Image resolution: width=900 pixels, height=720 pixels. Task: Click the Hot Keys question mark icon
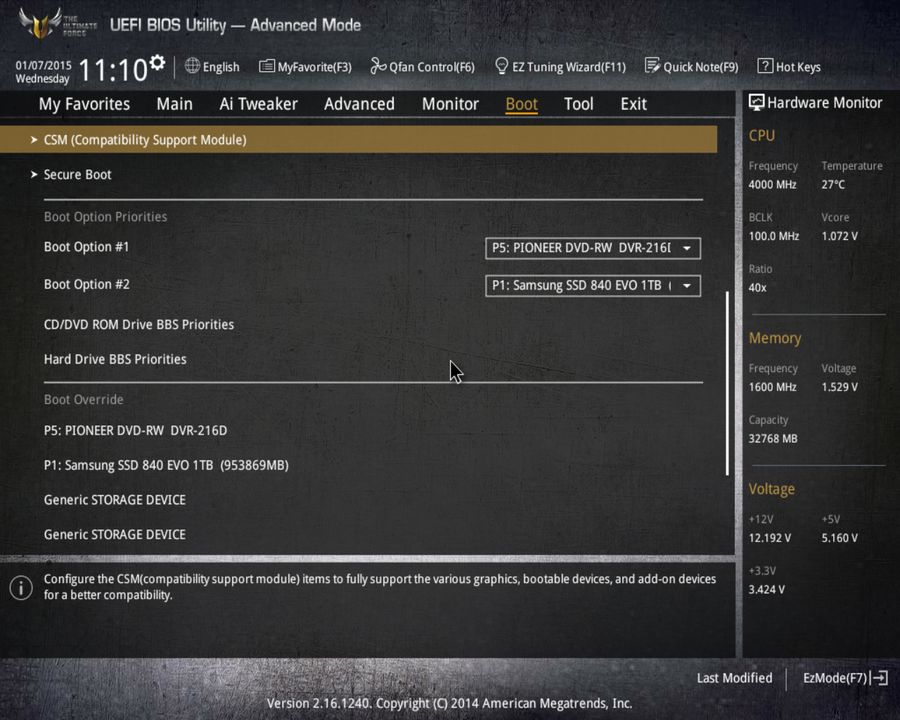click(765, 66)
